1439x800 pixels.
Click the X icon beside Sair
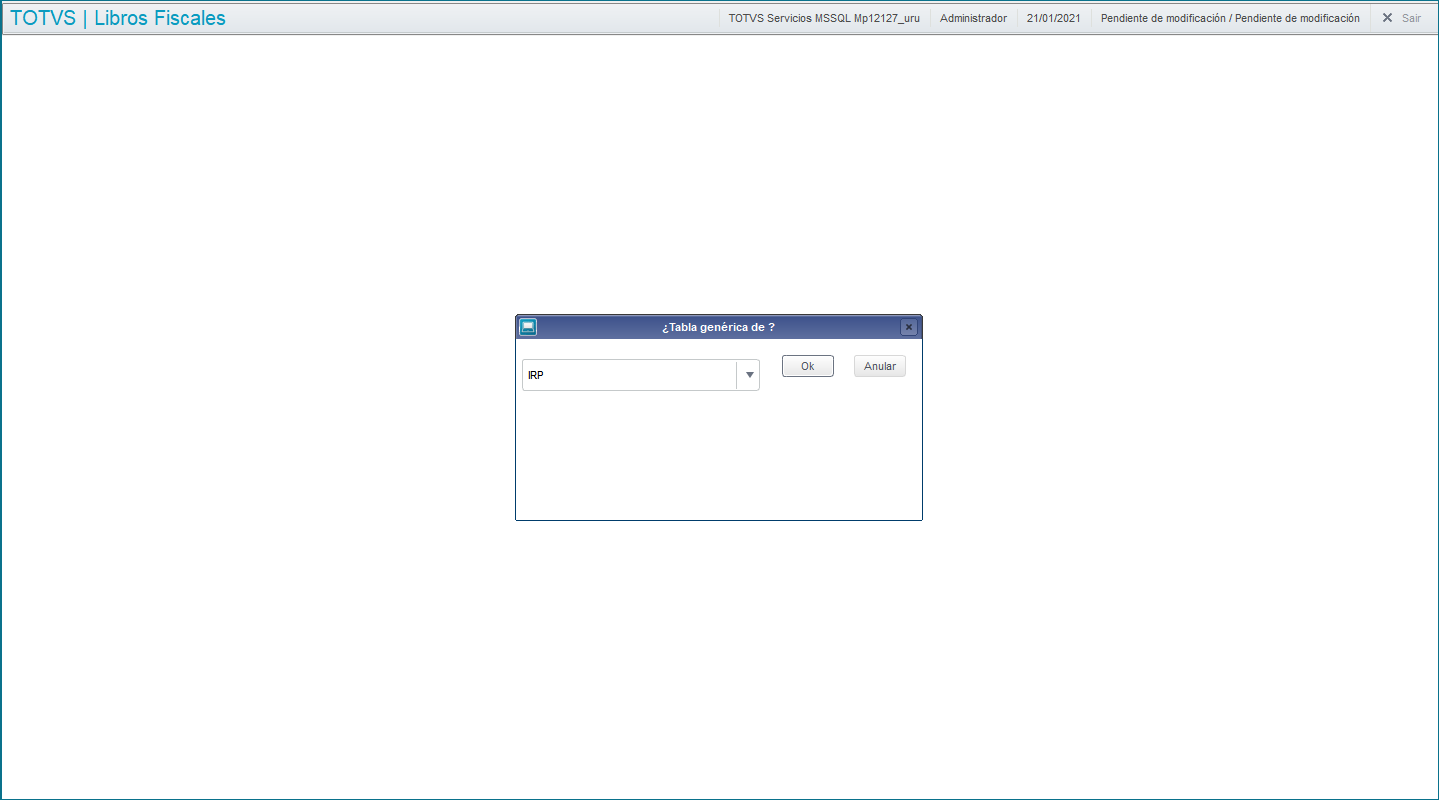point(1387,18)
